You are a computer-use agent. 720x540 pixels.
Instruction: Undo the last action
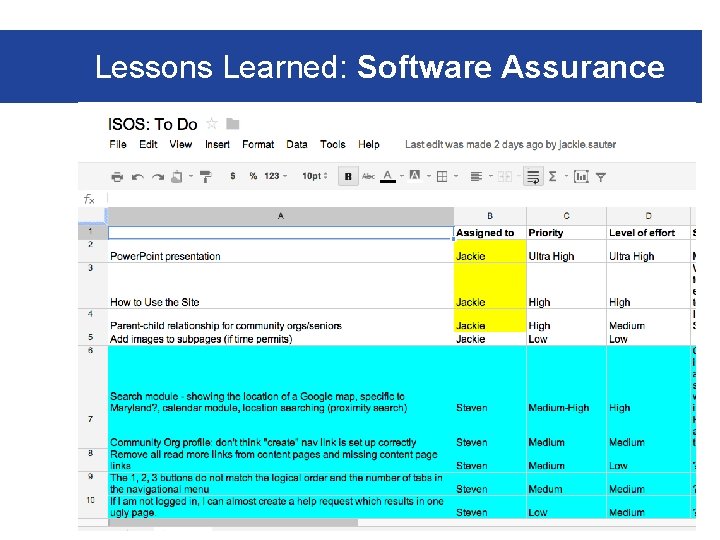tap(138, 177)
